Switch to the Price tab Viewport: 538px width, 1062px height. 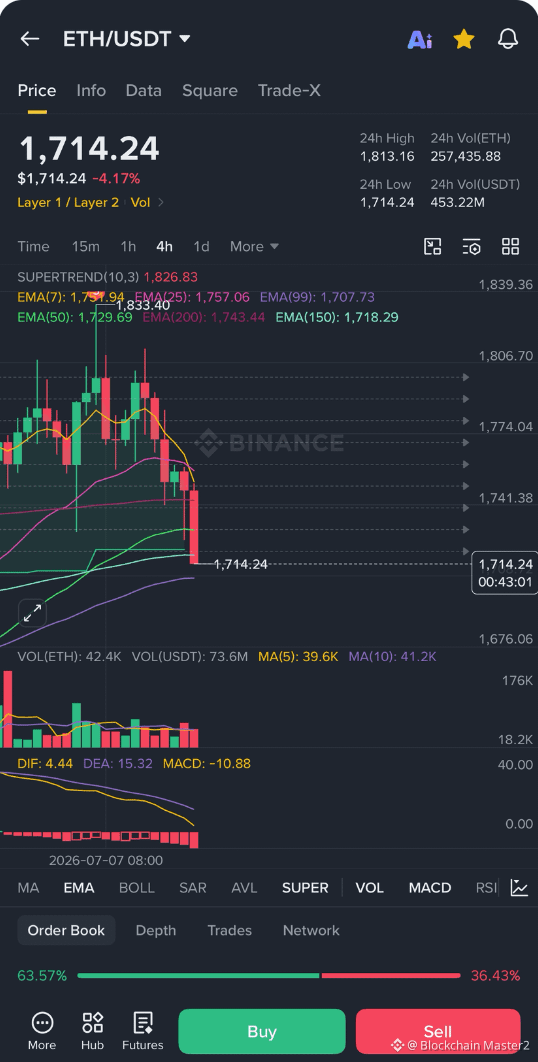[x=37, y=91]
